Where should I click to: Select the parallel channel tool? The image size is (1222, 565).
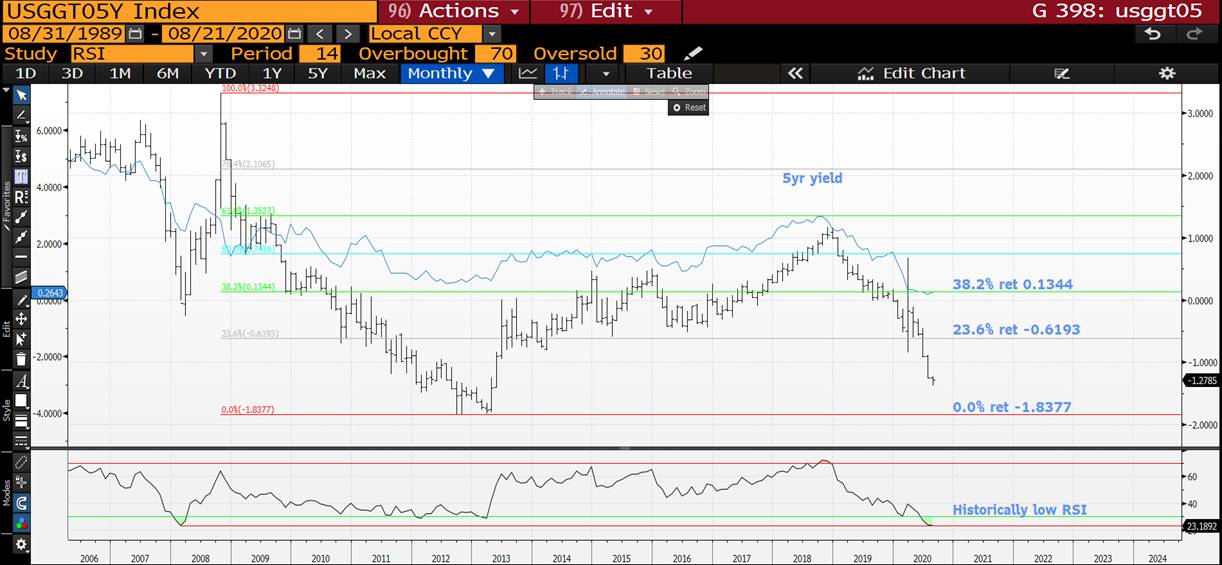21,277
